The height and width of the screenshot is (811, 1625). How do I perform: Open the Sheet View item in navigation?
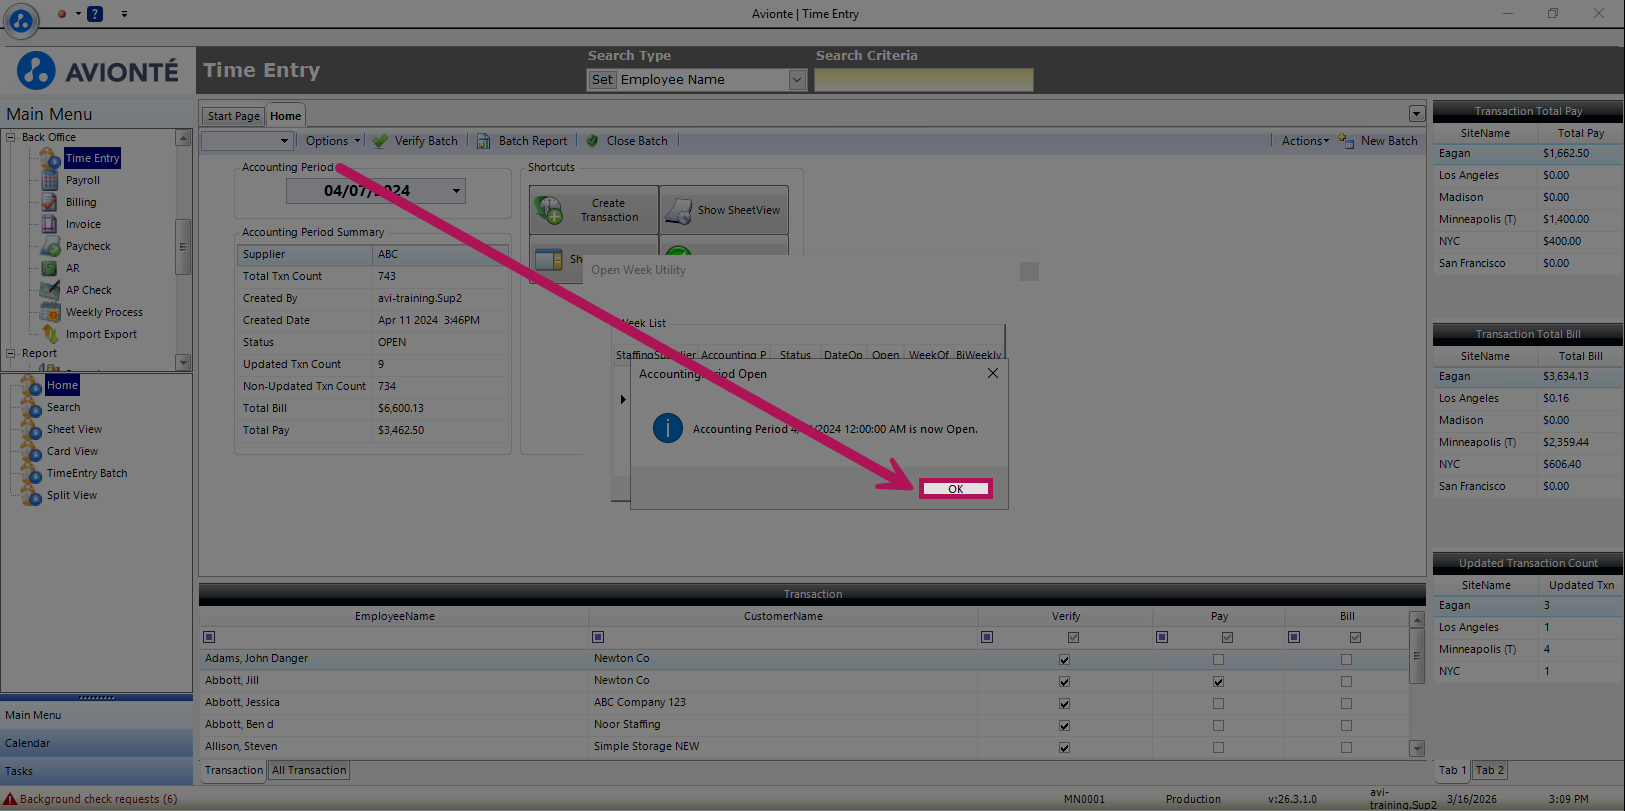click(x=74, y=429)
